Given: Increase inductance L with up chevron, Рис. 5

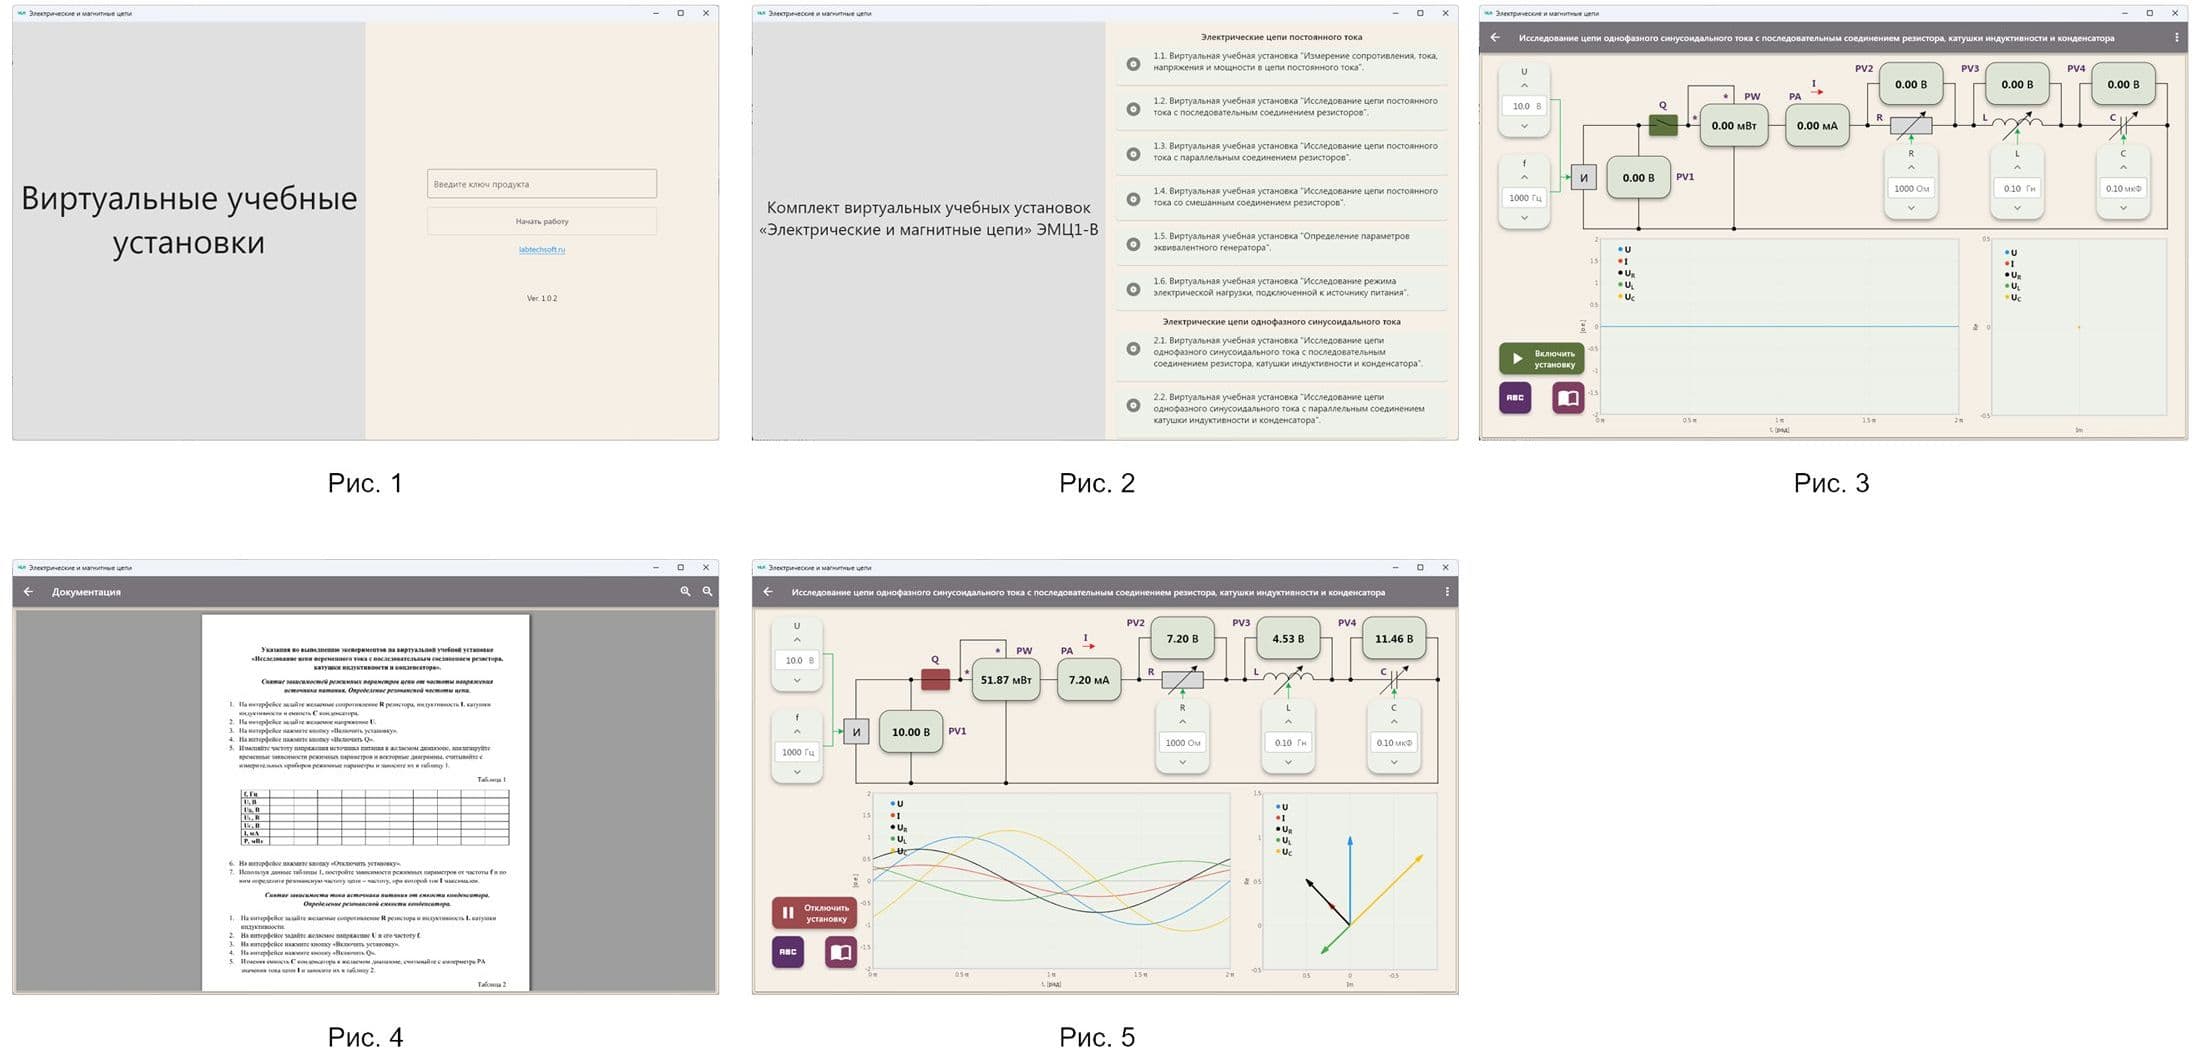Looking at the screenshot, I should [x=1288, y=722].
